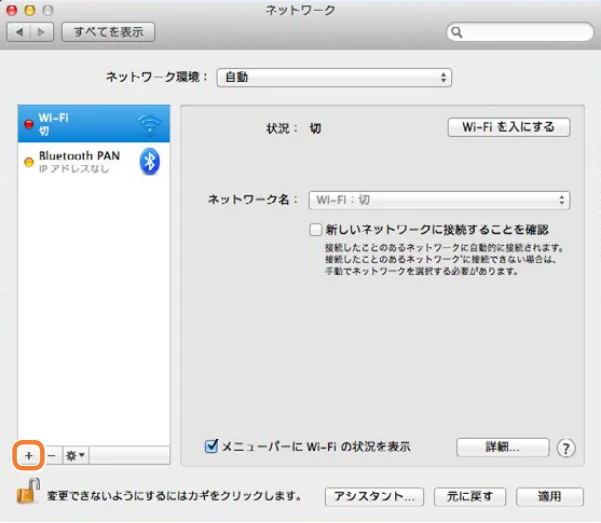Click 元に戻す revert button
Viewport: 601px width, 523px height.
pos(470,497)
